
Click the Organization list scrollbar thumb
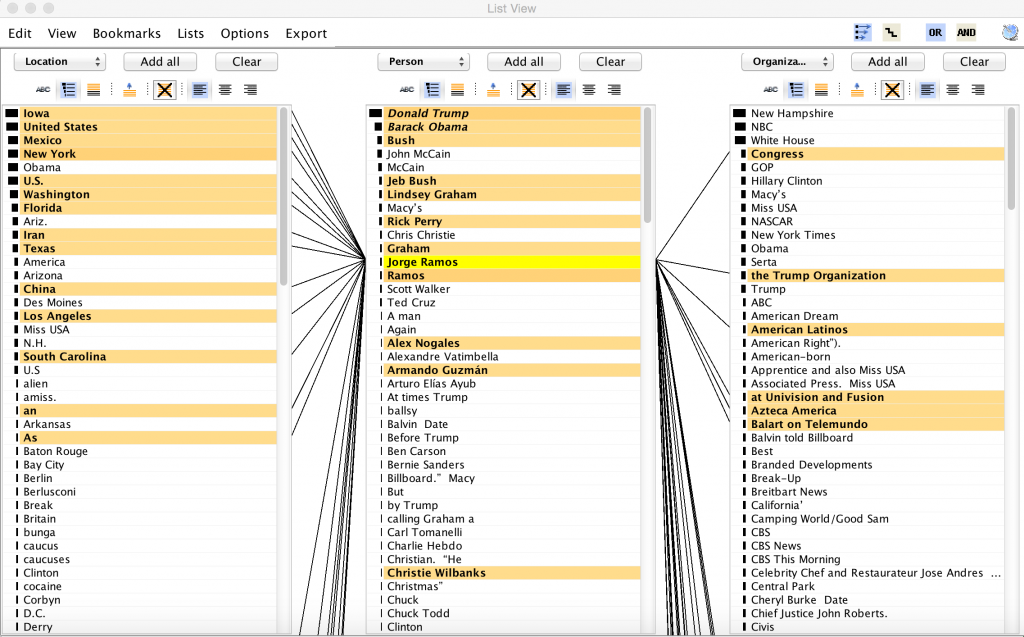pos(1011,159)
